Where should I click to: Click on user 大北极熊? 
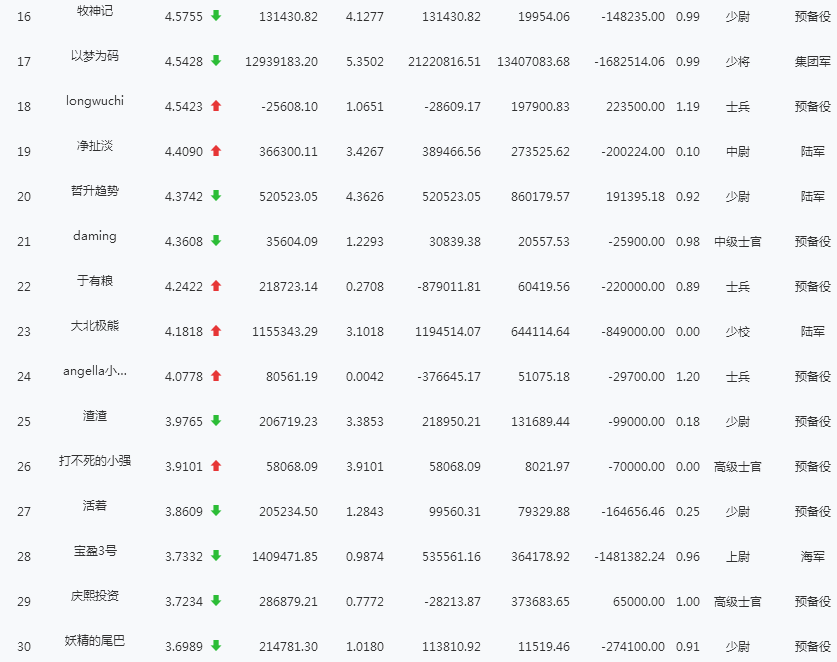pyautogui.click(x=95, y=326)
